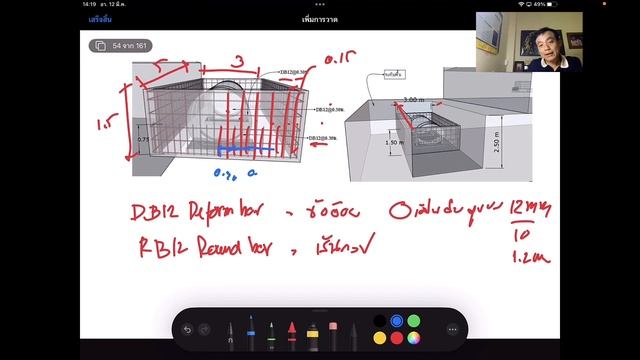Tap the battery indicator showing 49%

click(x=545, y=4)
